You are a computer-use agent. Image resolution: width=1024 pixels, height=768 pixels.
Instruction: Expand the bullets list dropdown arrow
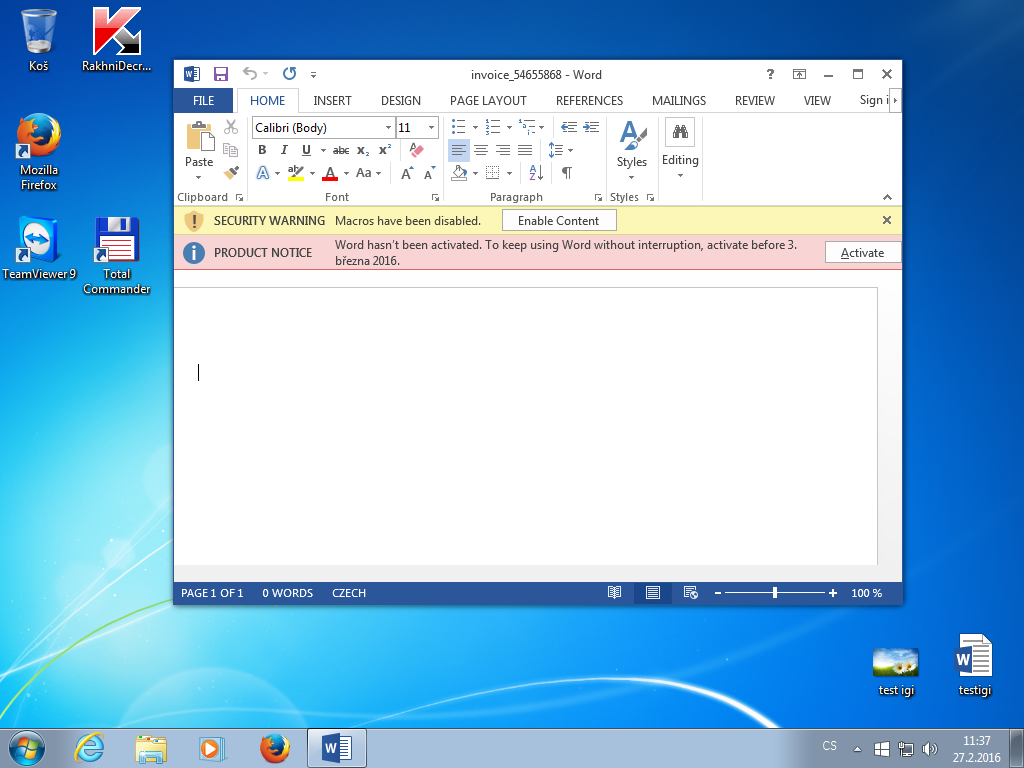pyautogui.click(x=475, y=127)
